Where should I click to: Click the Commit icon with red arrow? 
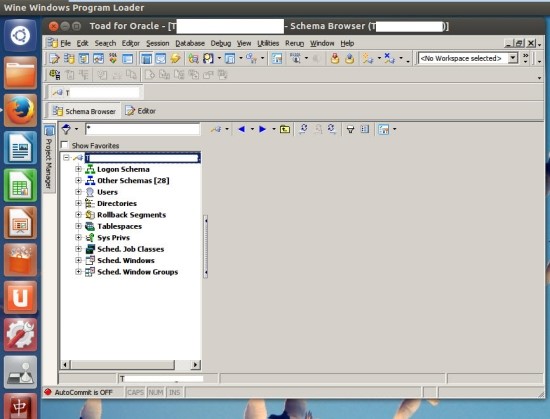tap(335, 59)
